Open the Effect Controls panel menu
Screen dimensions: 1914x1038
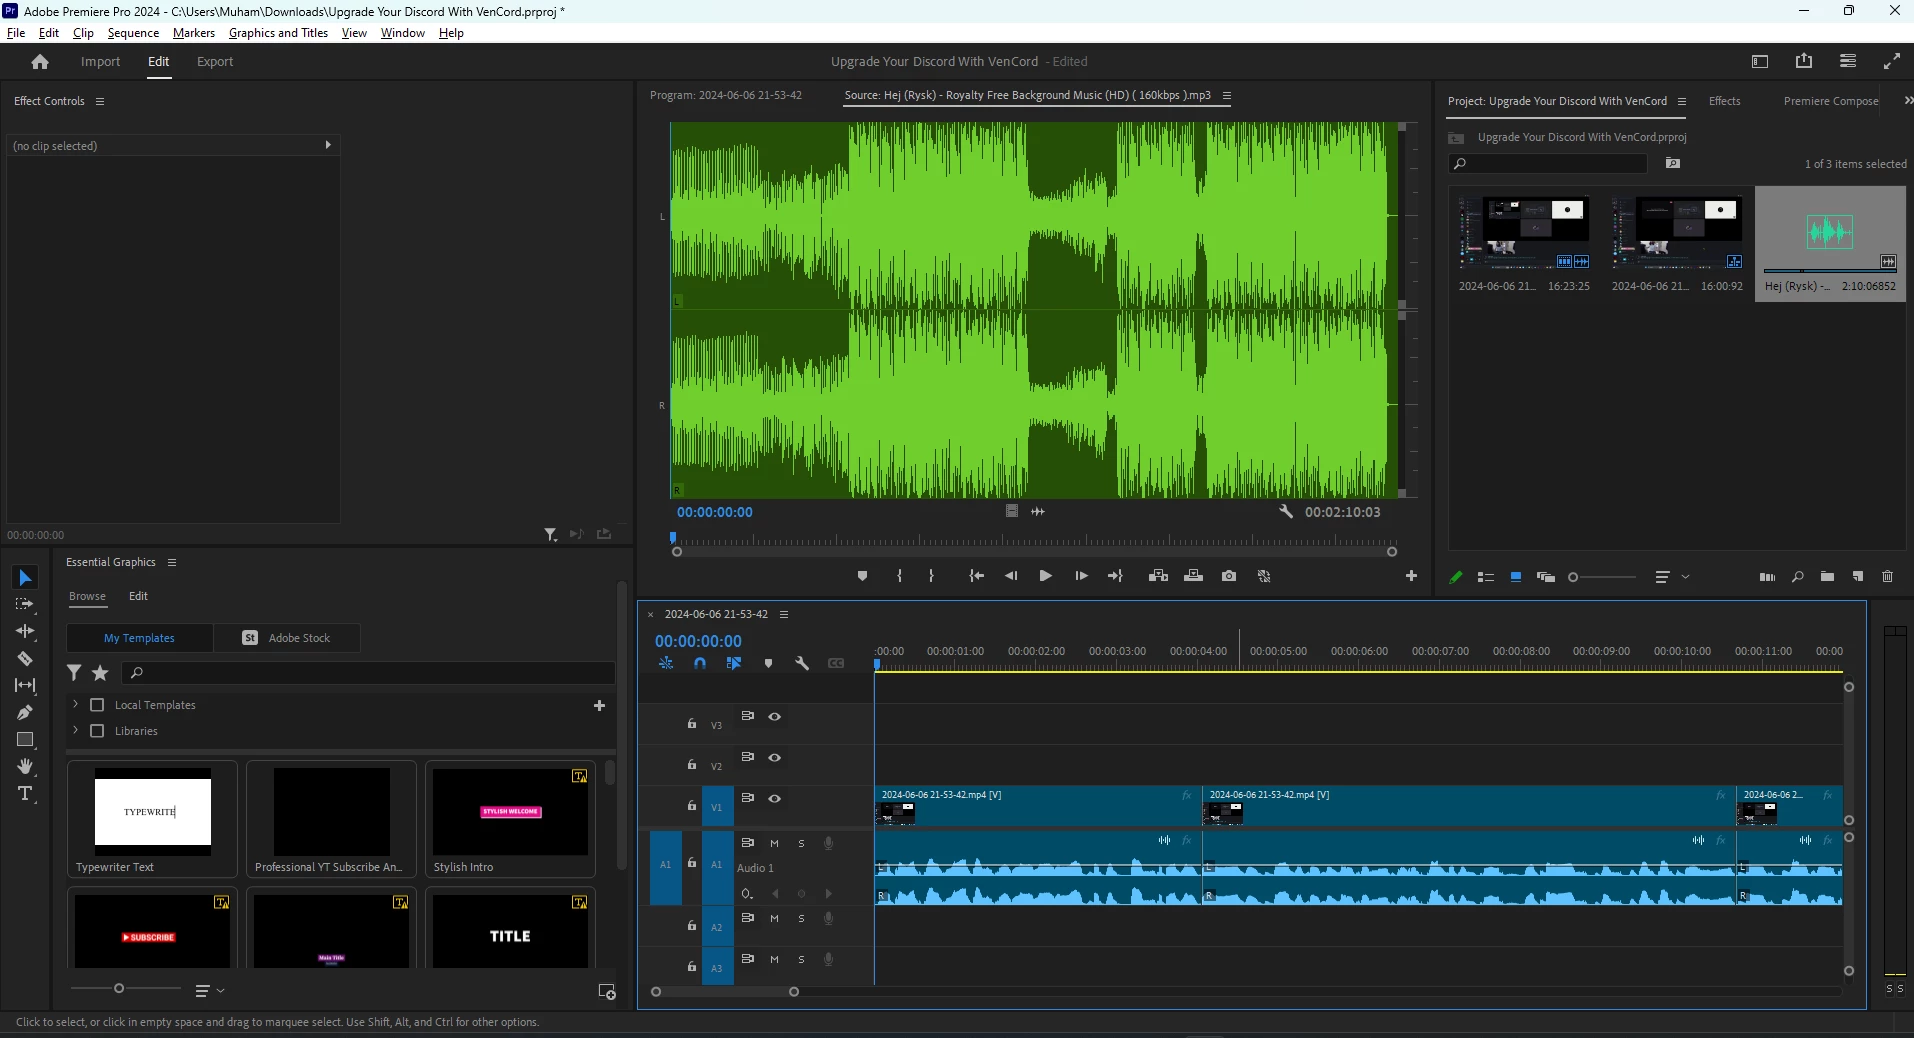100,101
